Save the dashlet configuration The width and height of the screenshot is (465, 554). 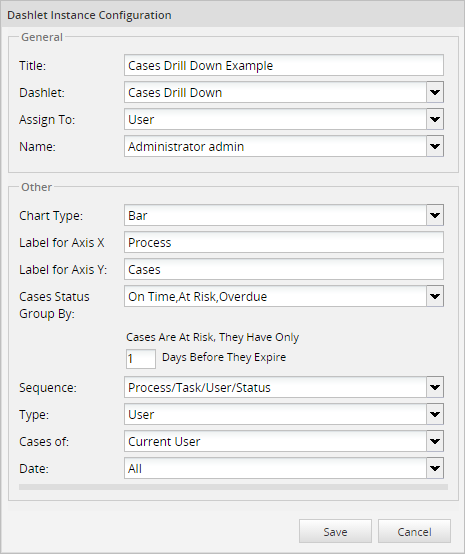click(x=335, y=531)
